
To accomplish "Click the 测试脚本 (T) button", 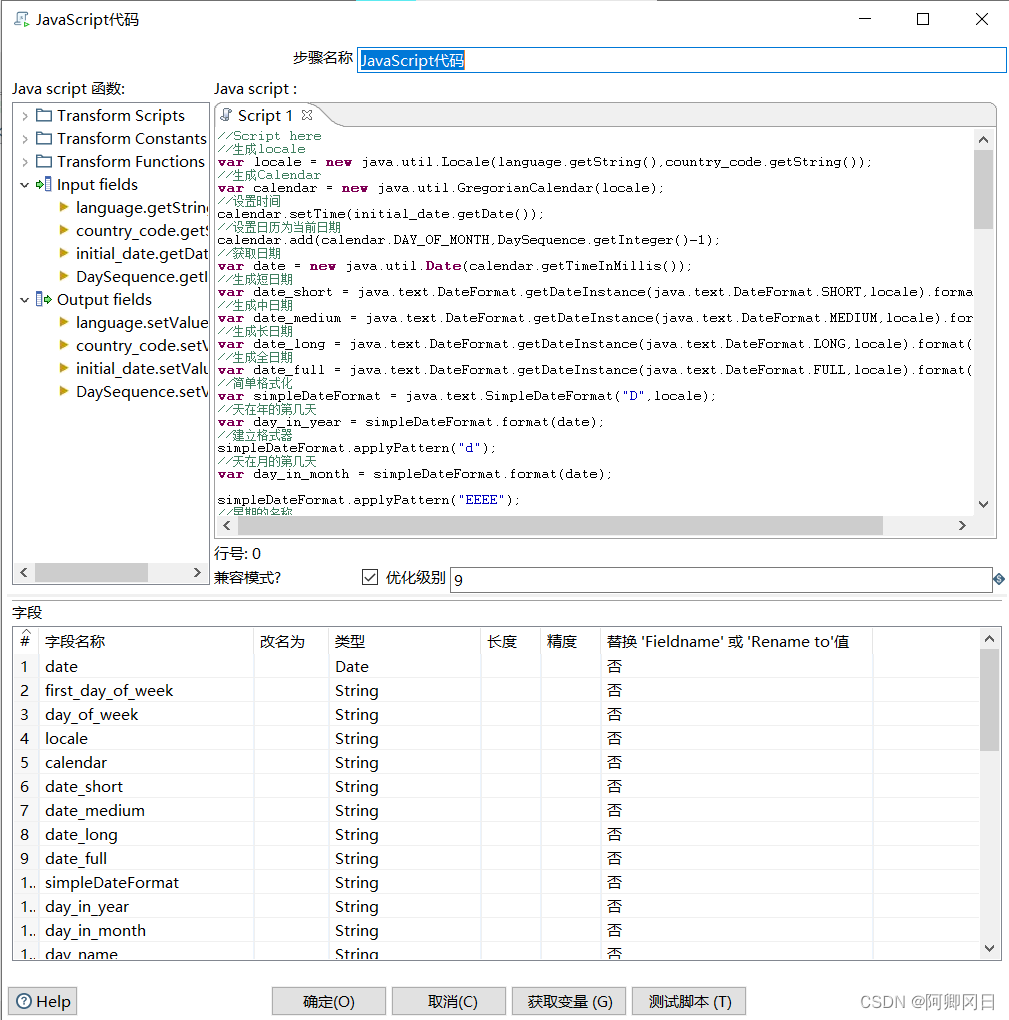I will tap(689, 1002).
